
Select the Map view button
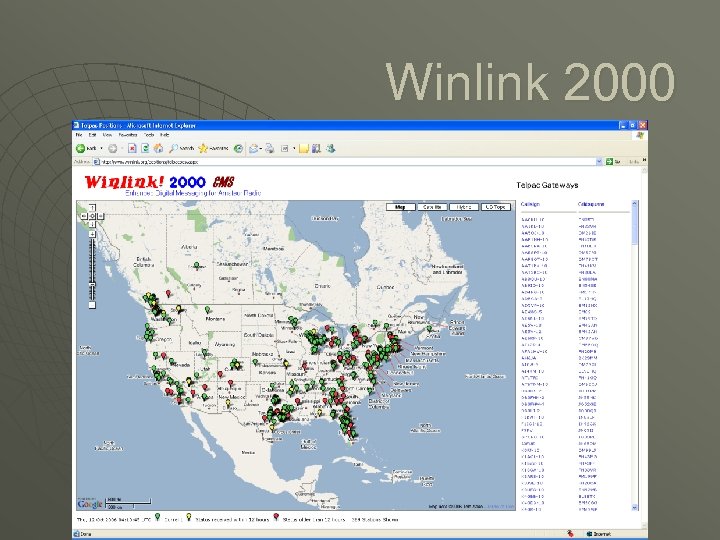click(400, 207)
